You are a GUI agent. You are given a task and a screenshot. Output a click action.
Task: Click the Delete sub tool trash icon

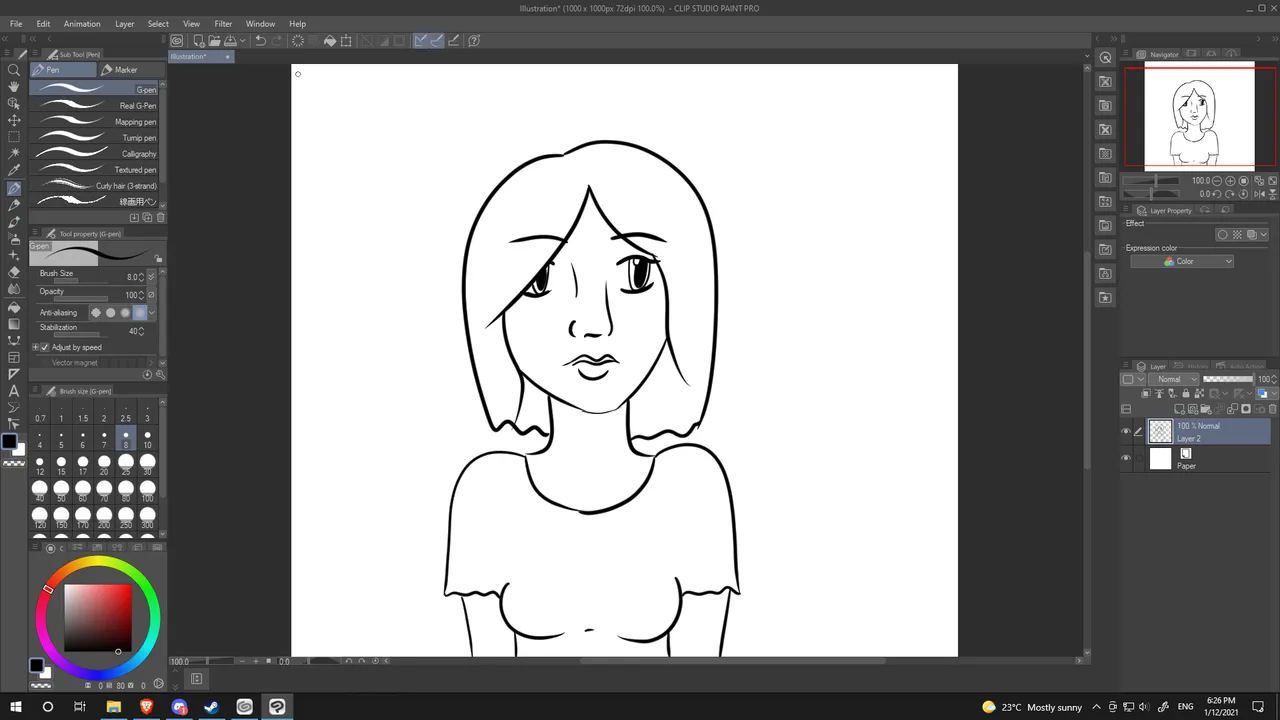[160, 217]
